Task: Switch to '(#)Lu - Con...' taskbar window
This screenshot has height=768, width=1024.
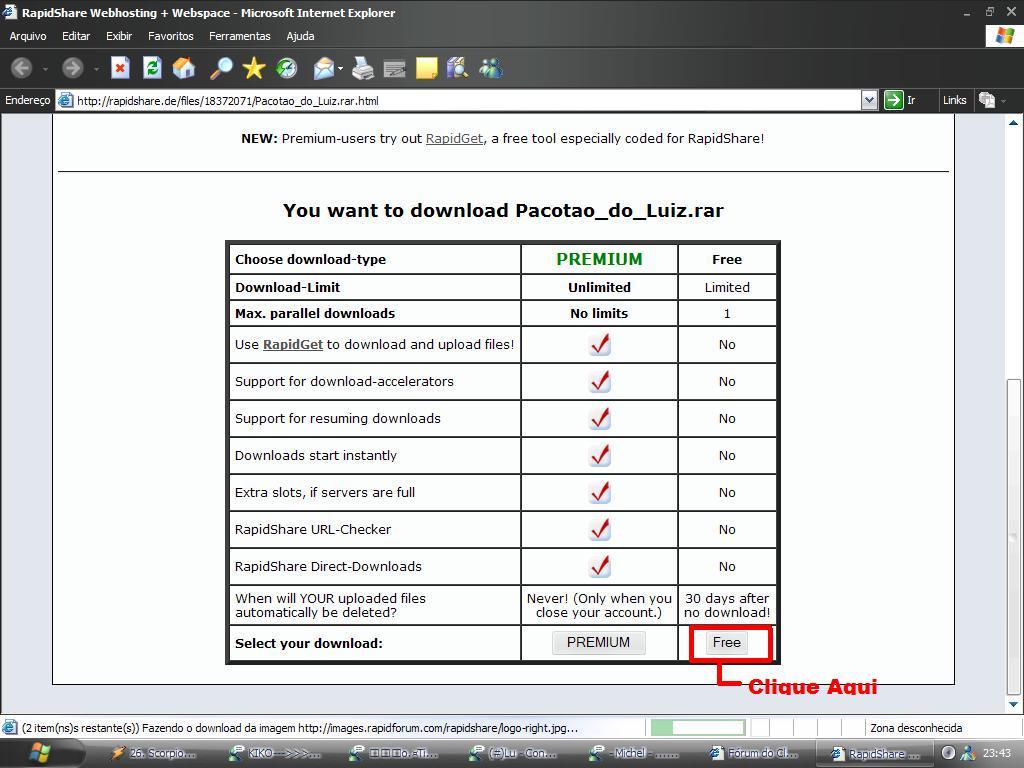Action: tap(513, 754)
